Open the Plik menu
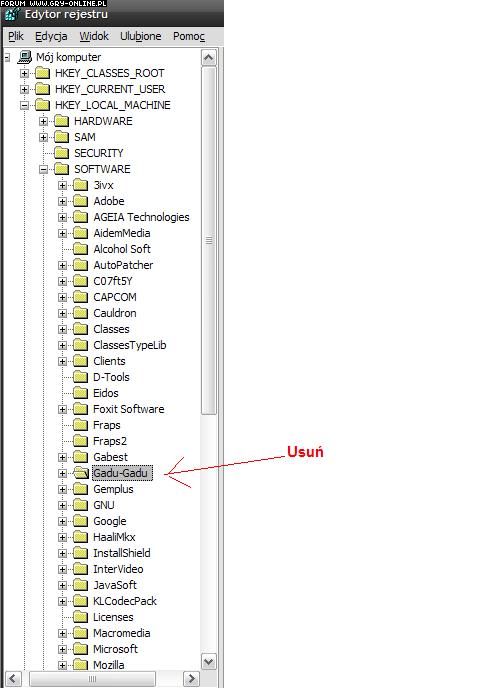503x691 pixels. click(16, 36)
